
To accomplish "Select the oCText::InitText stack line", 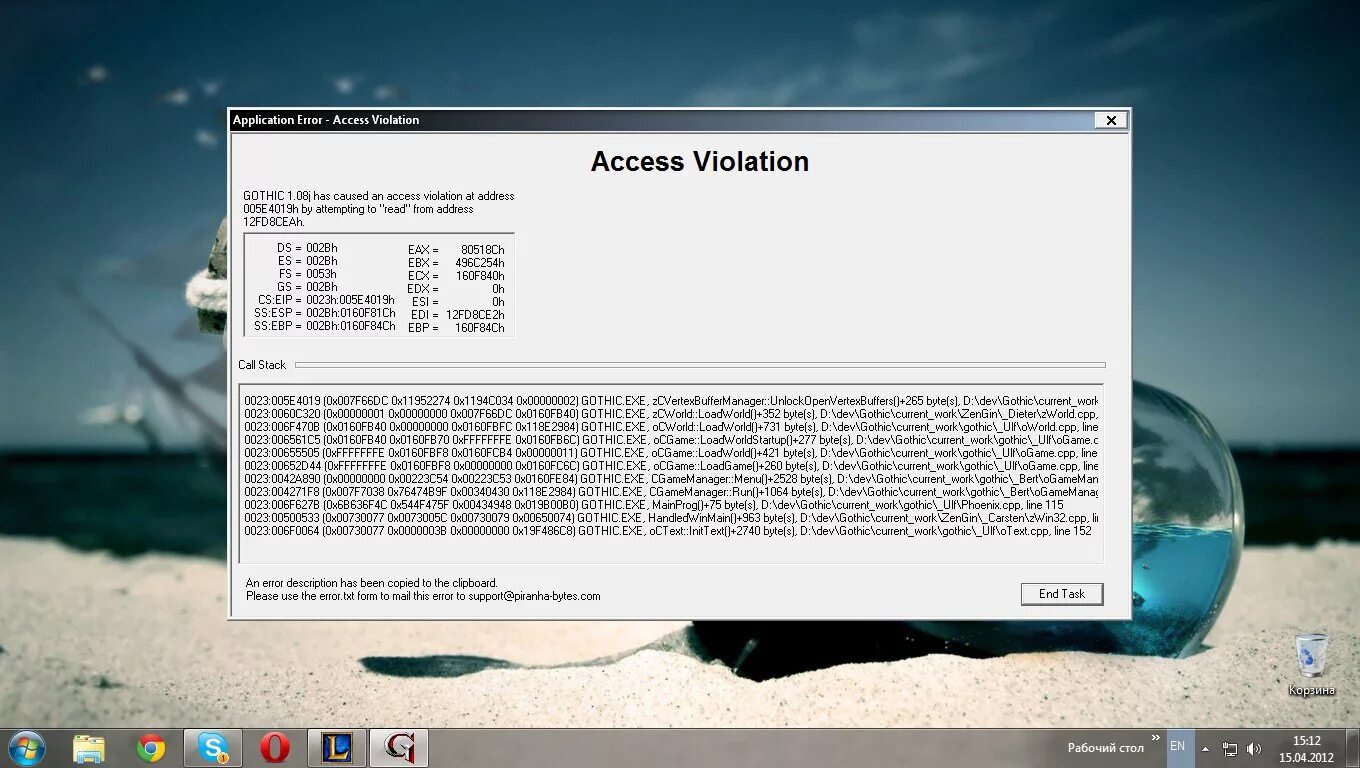I will 668,531.
